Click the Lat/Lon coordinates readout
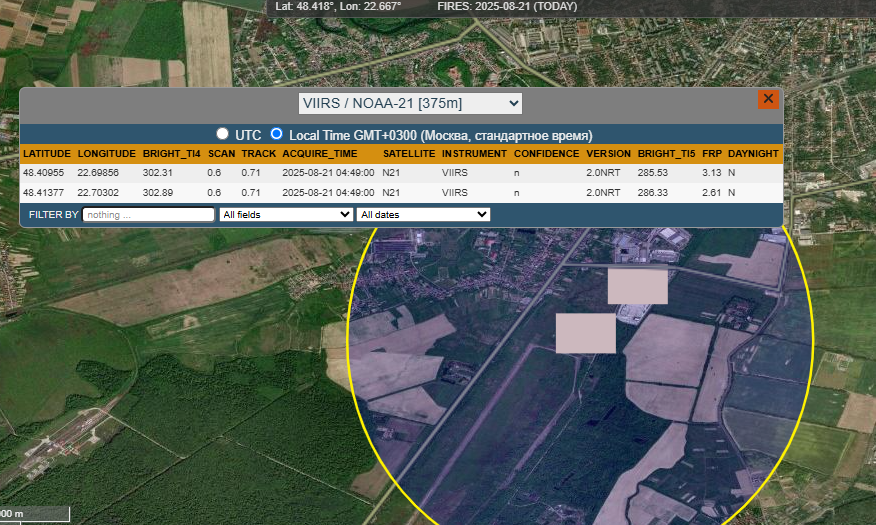 pos(338,7)
